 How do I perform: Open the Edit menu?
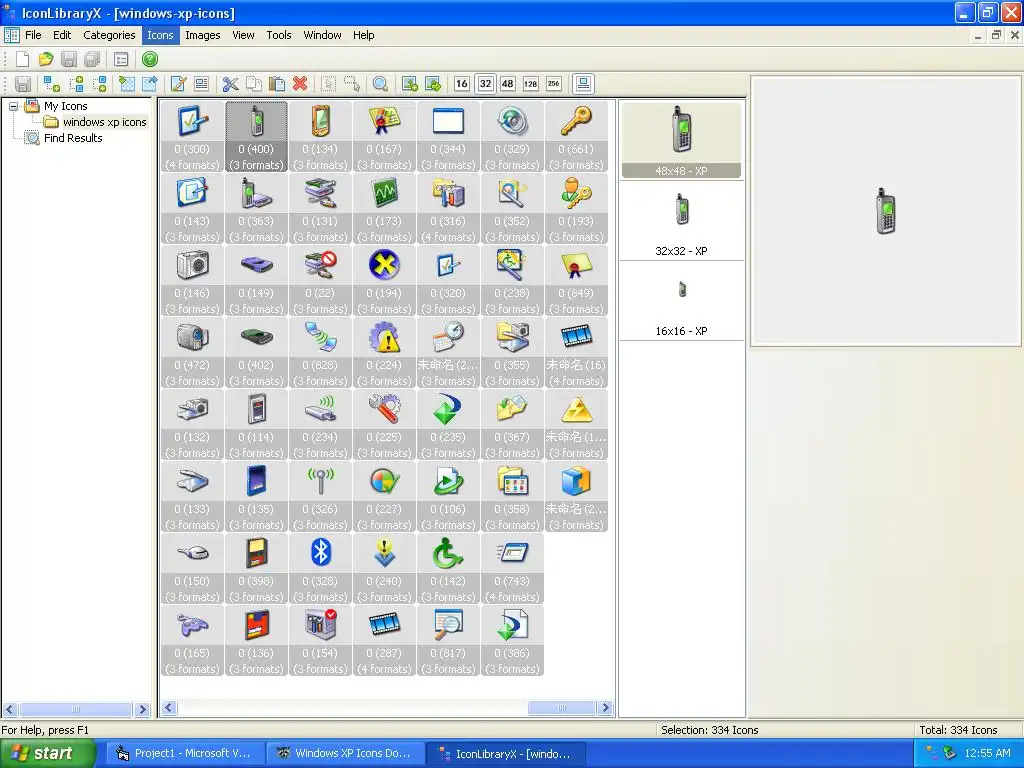click(x=62, y=35)
